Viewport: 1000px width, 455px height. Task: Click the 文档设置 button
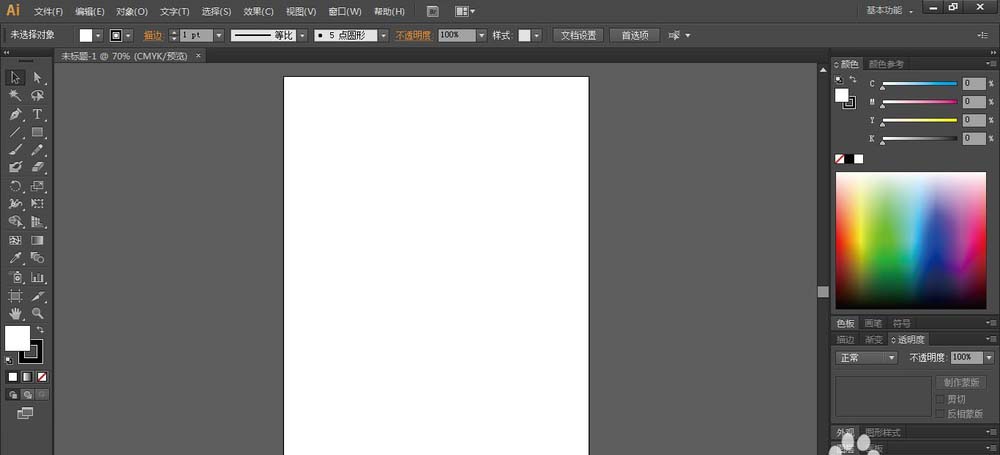point(577,35)
